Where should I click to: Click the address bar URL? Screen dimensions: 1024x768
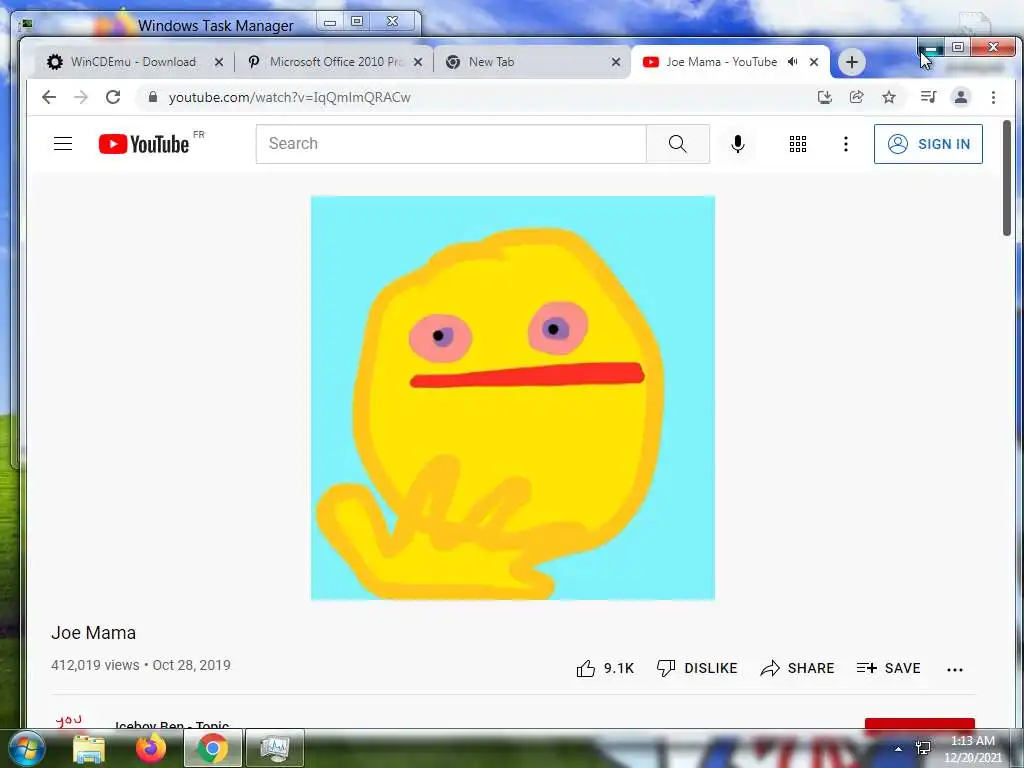[x=289, y=97]
